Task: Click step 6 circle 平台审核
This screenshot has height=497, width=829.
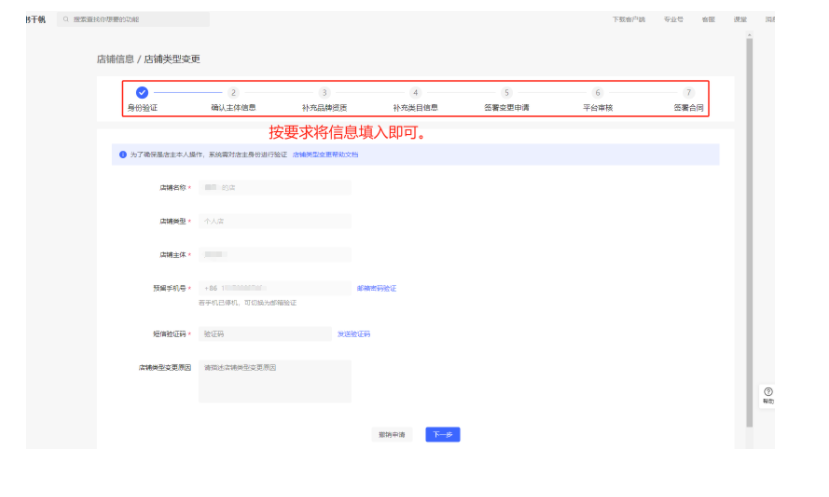Action: [597, 92]
